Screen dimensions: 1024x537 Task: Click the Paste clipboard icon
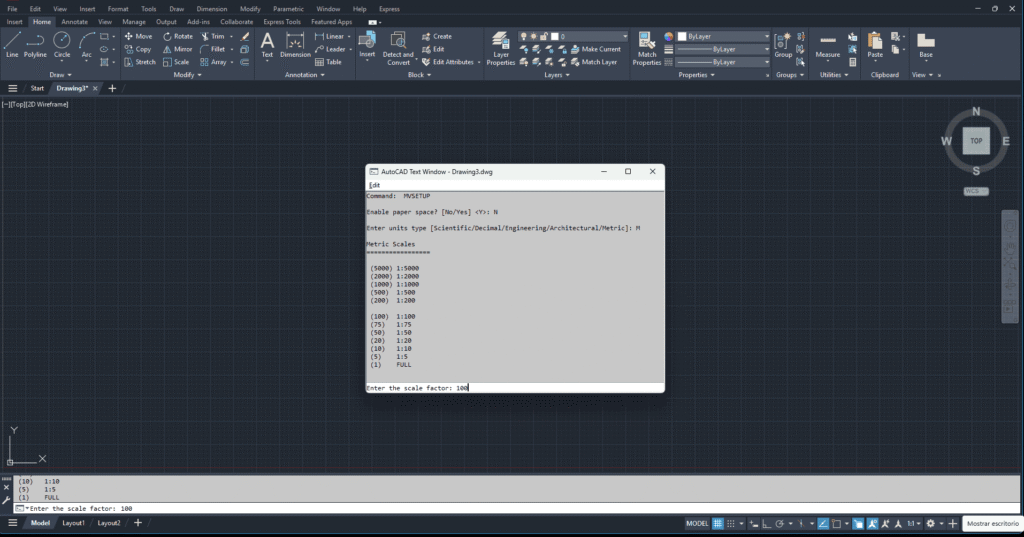[x=875, y=45]
